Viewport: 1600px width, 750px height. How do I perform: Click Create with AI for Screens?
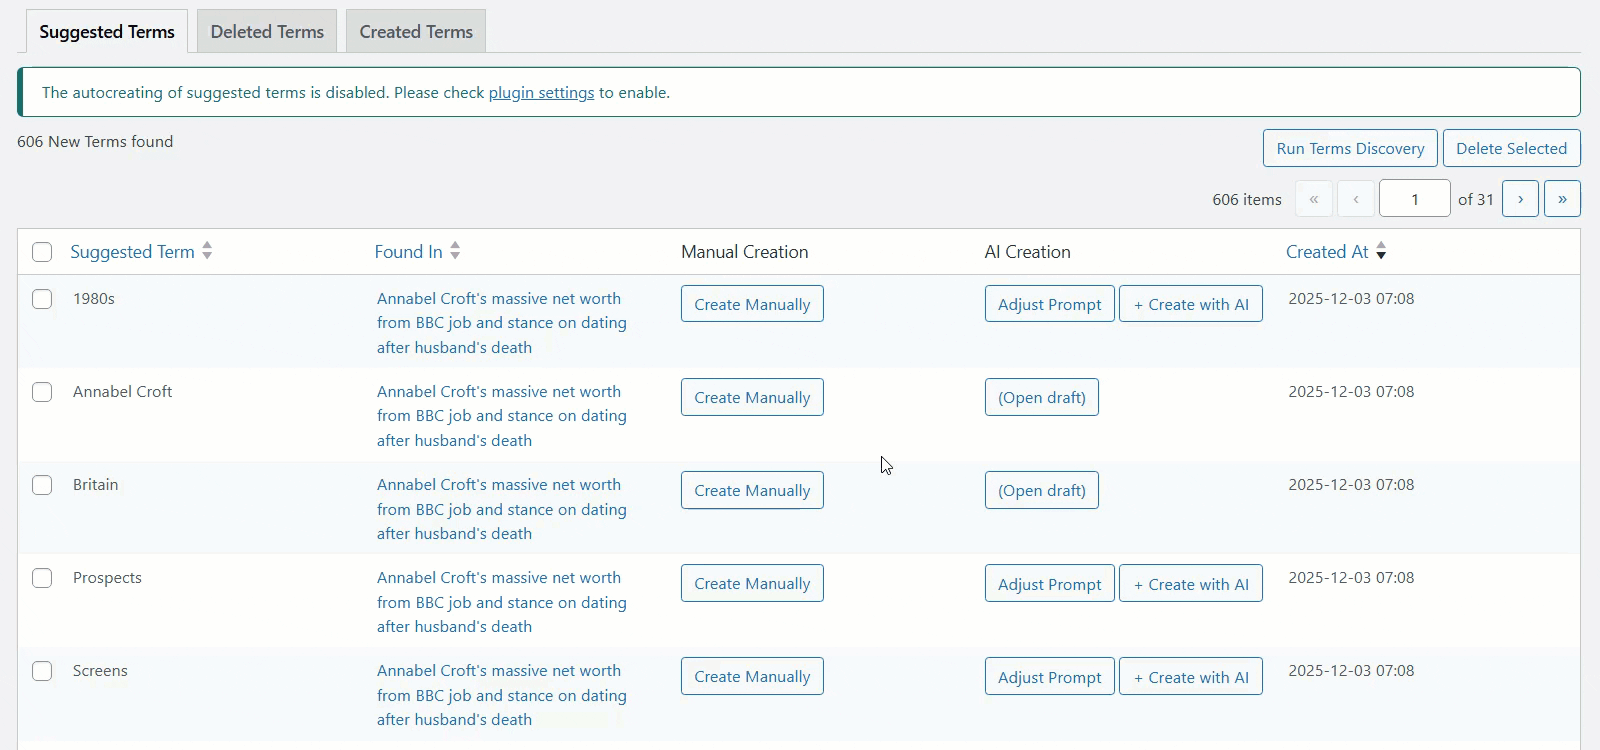(x=1191, y=676)
